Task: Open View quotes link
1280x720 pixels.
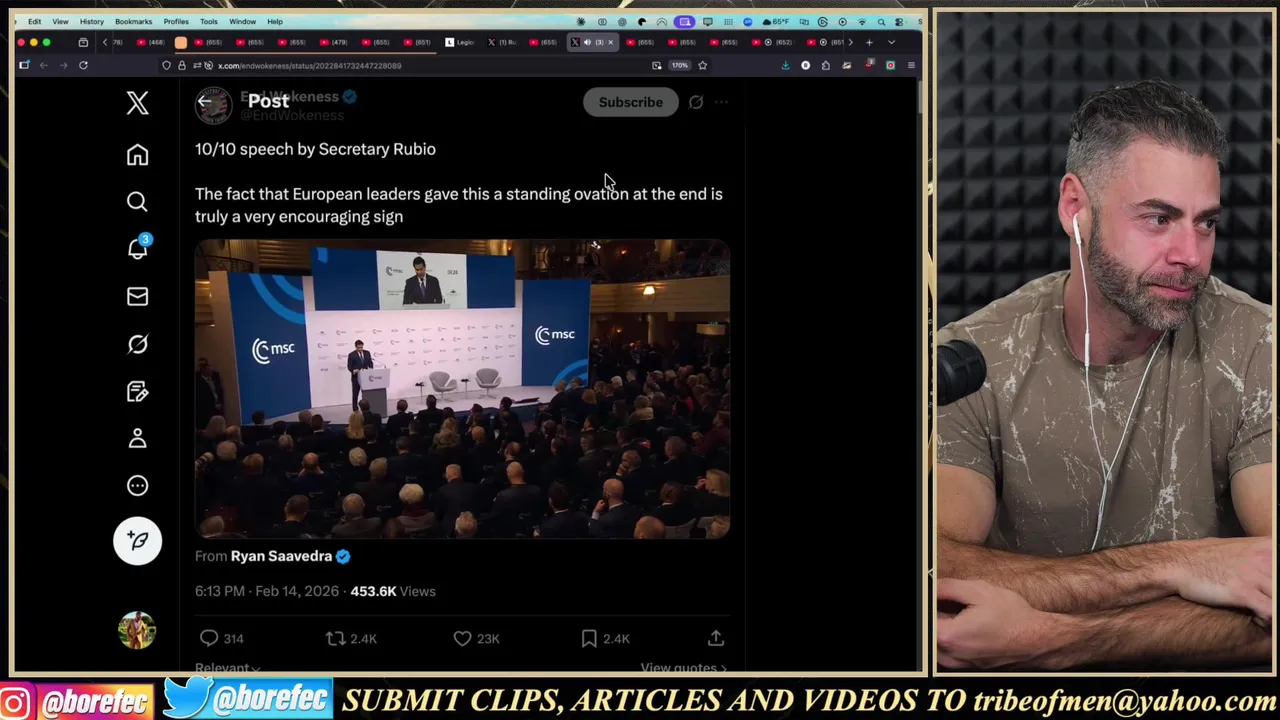Action: (x=683, y=667)
